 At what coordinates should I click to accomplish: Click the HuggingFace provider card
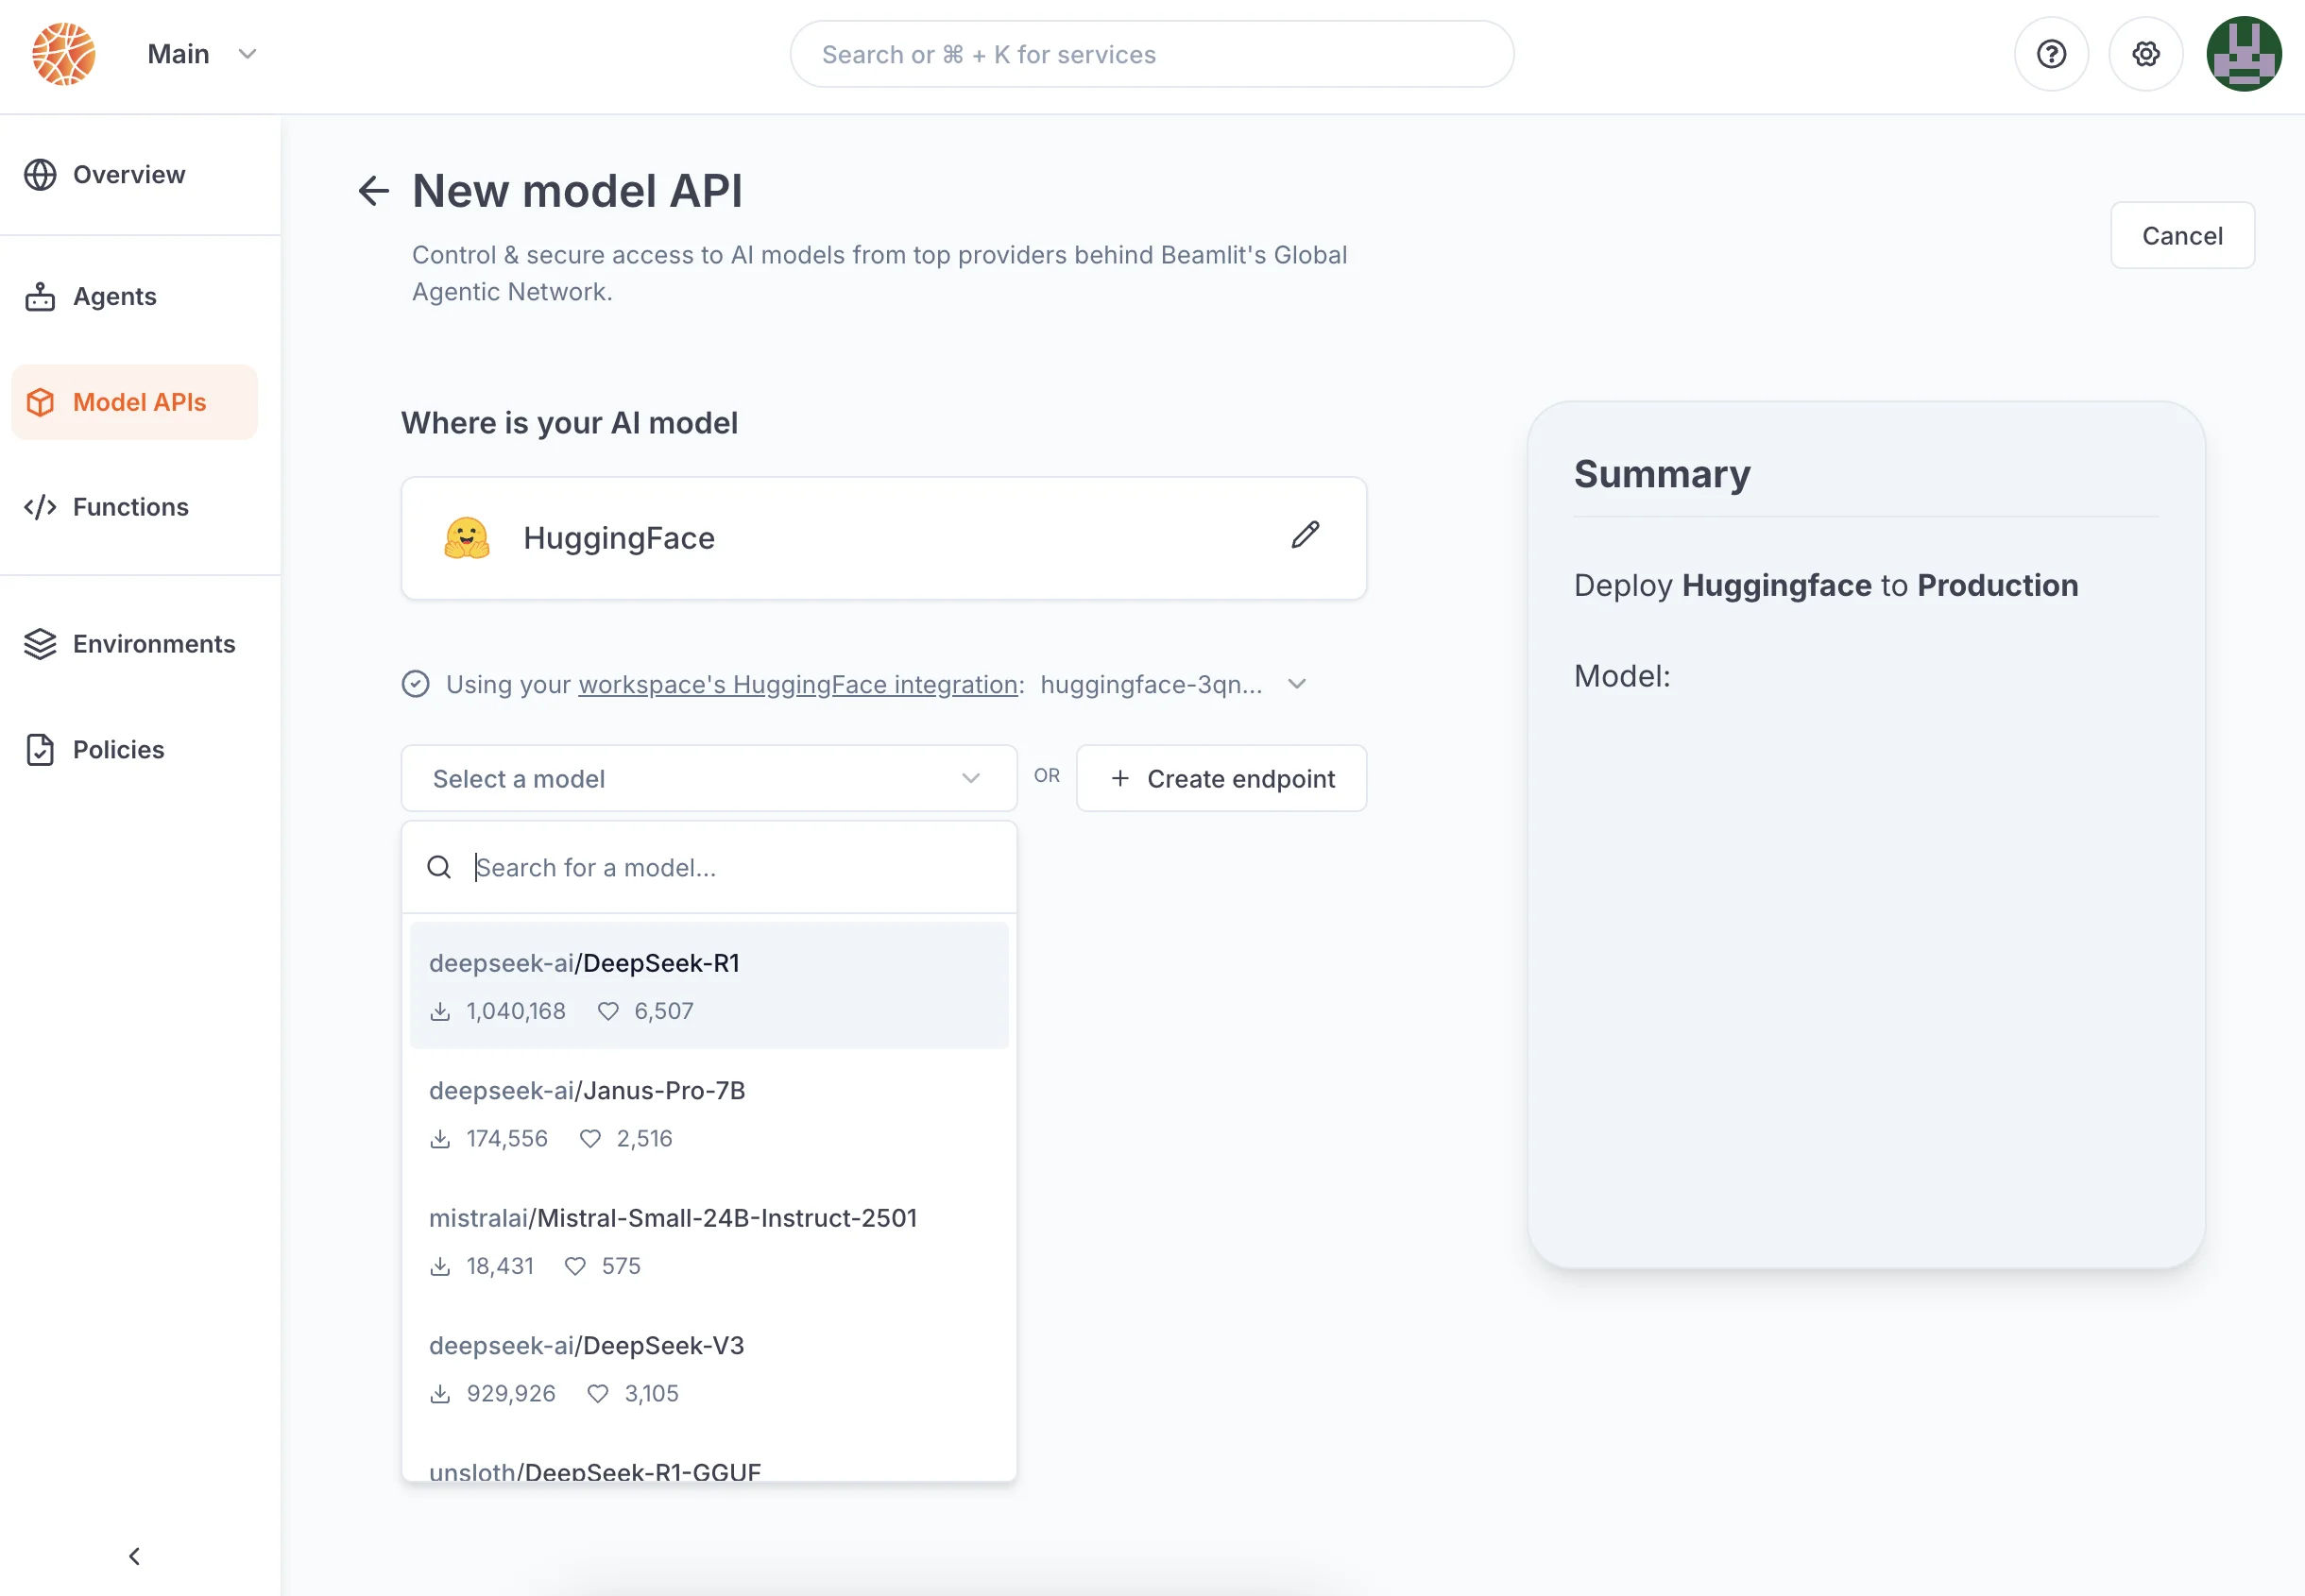click(x=883, y=538)
